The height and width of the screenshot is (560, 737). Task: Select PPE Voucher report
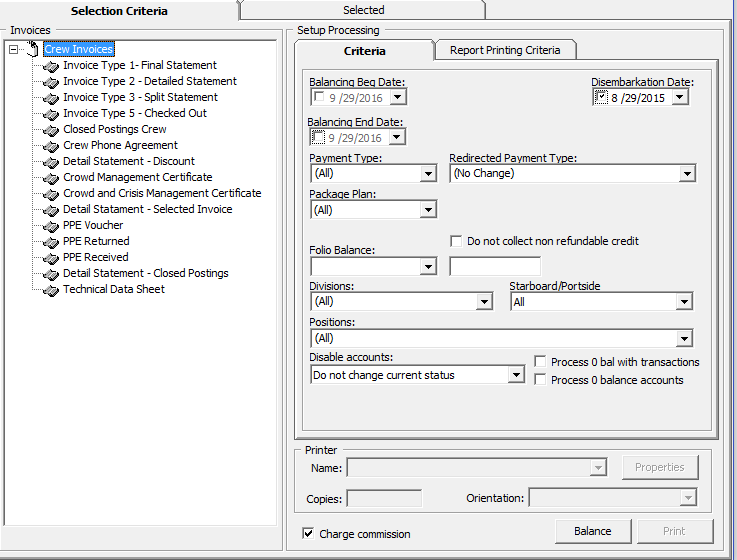(93, 225)
